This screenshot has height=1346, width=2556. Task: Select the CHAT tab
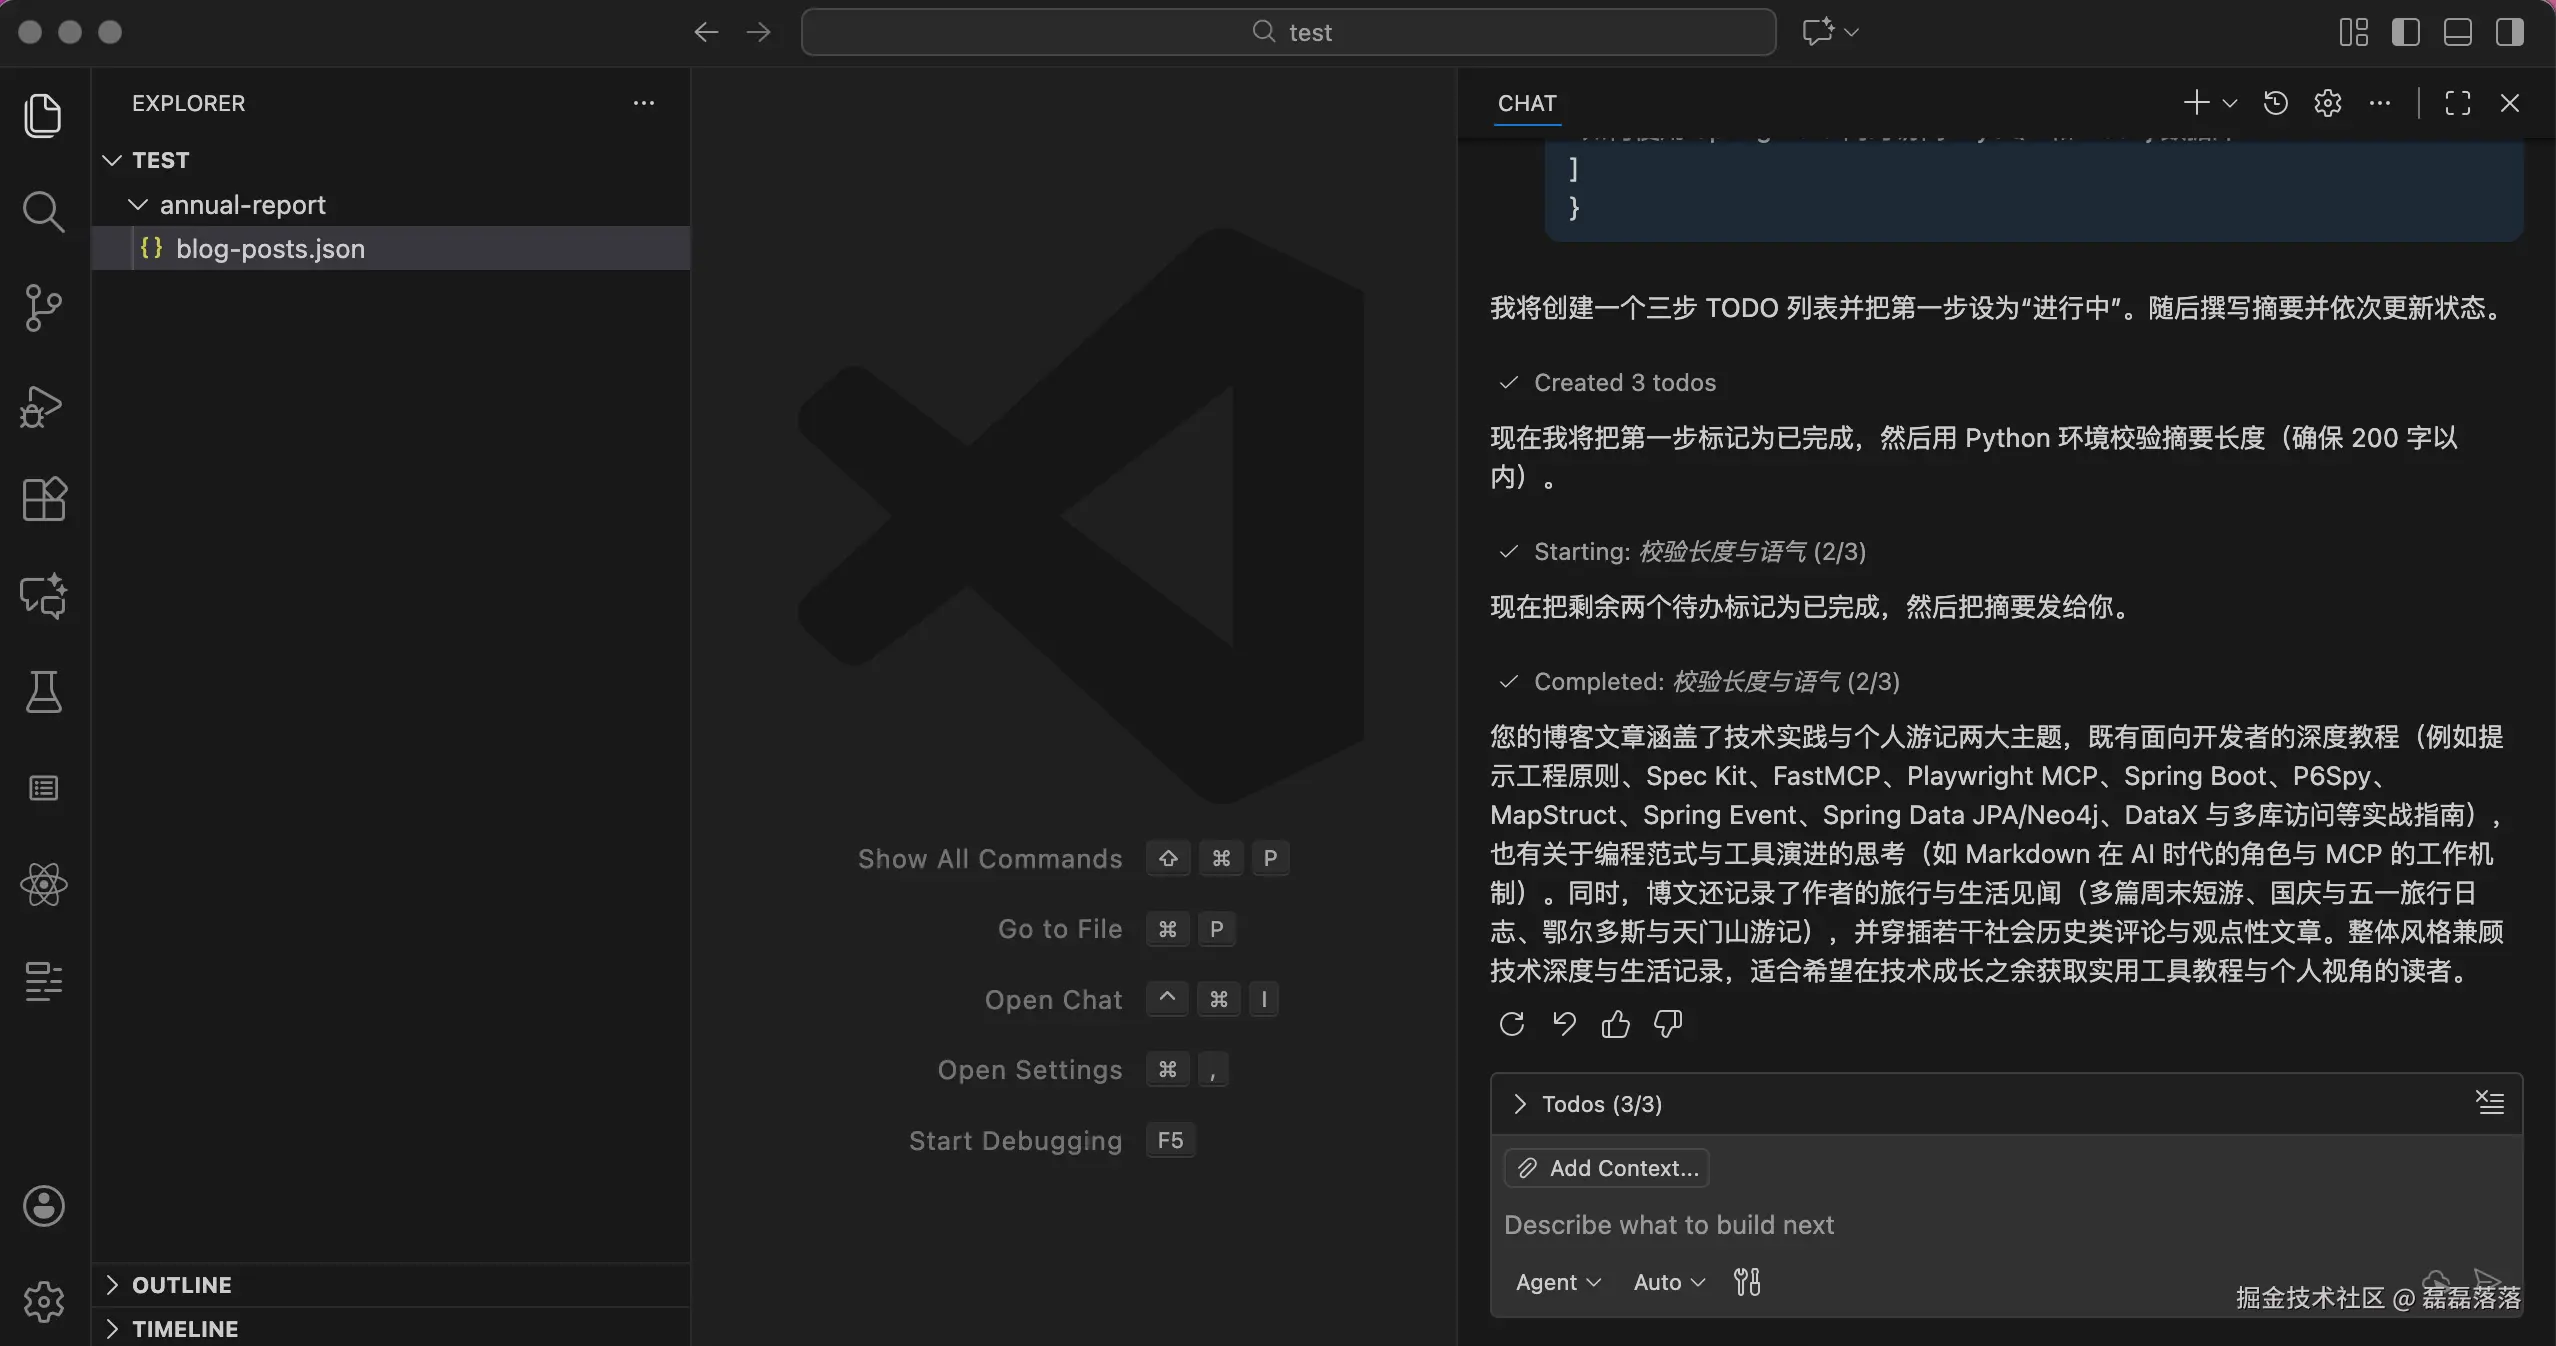coord(1527,103)
